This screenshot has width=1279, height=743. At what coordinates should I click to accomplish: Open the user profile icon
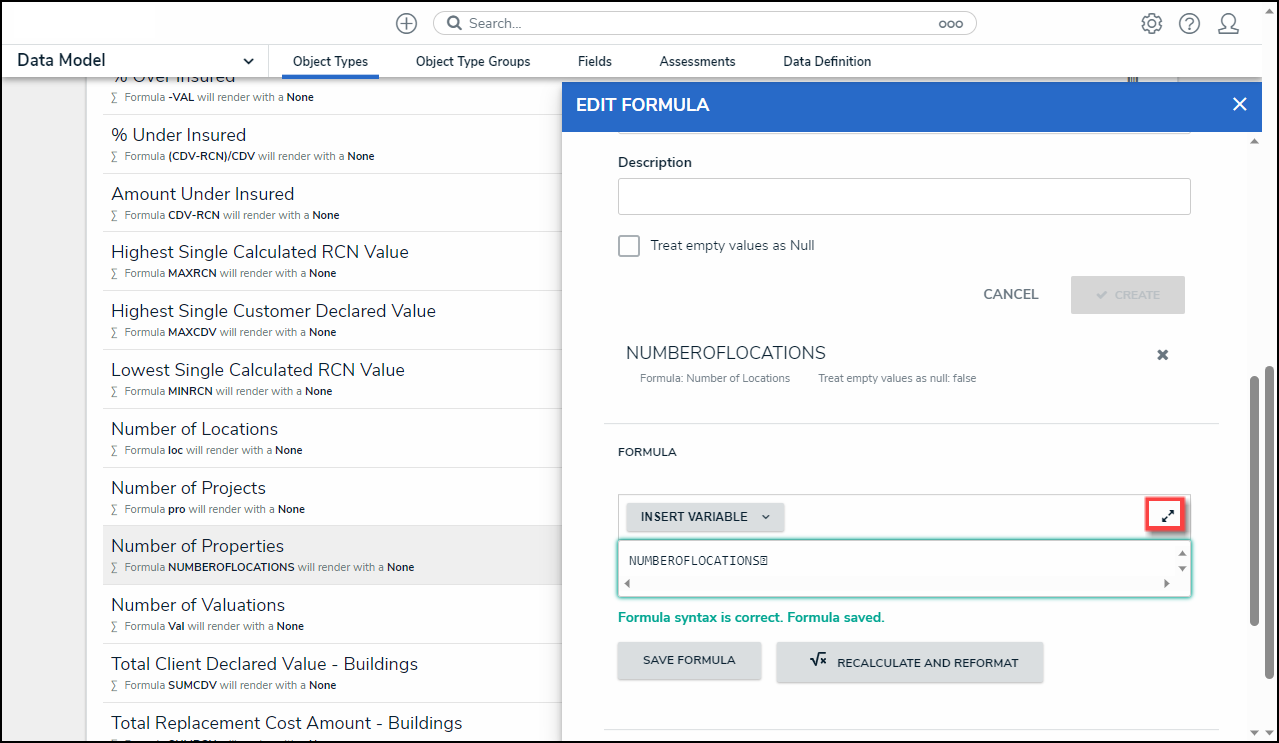point(1228,23)
